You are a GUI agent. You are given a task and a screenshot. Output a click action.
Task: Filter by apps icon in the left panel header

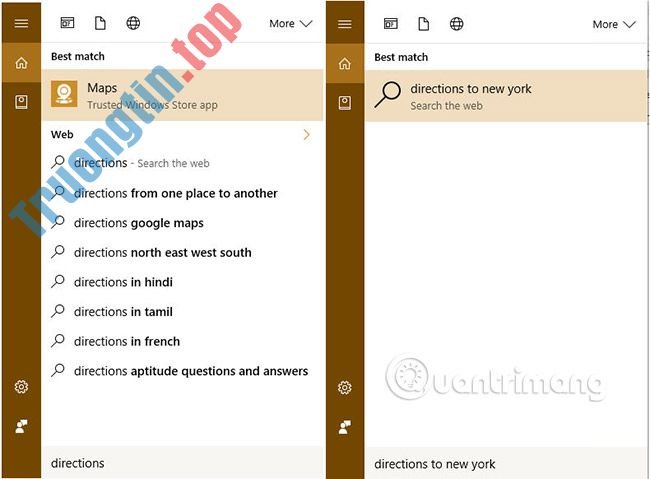pos(67,23)
